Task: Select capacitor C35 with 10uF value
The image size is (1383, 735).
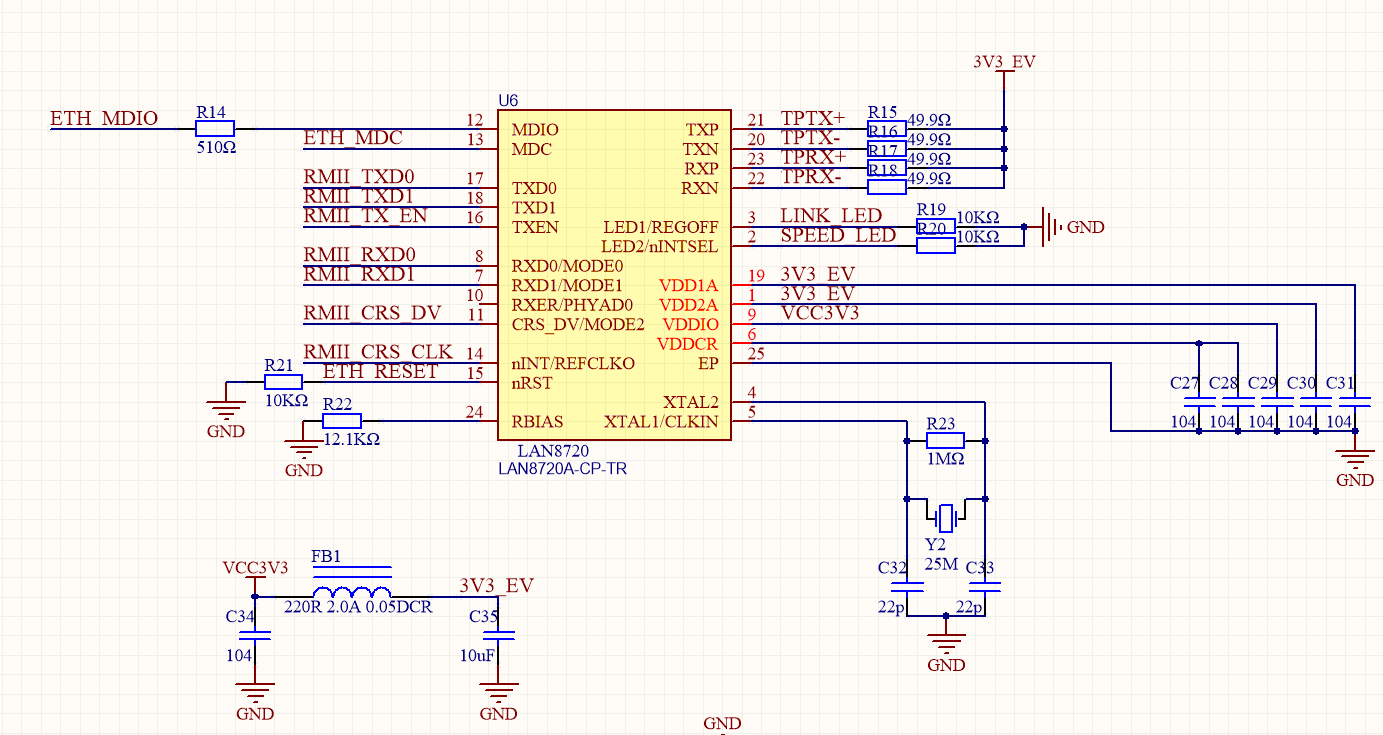Action: [497, 634]
